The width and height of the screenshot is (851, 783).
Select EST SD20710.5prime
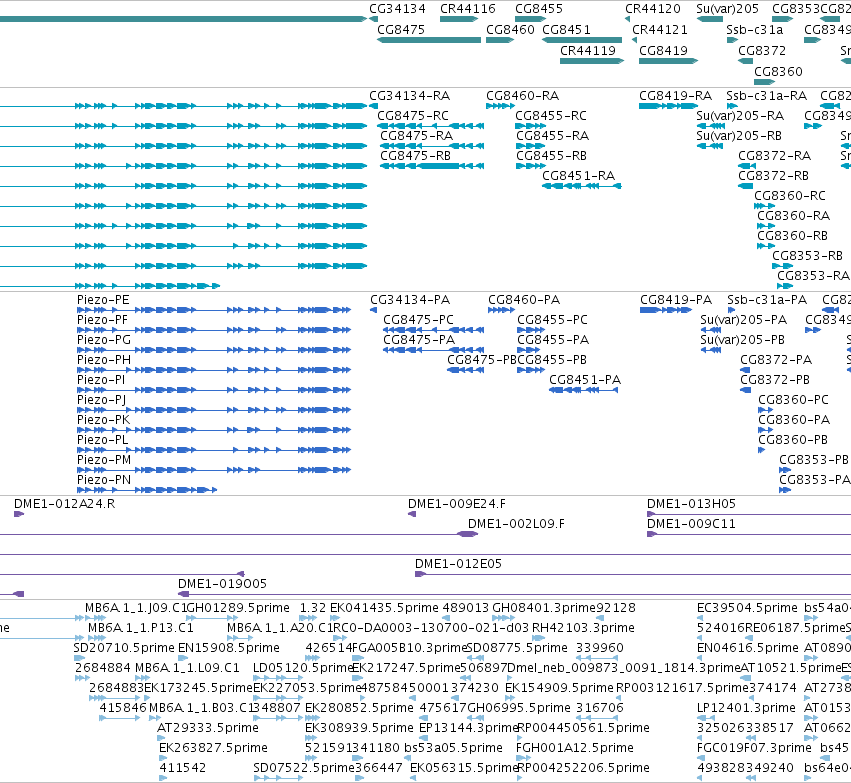pyautogui.click(x=124, y=648)
